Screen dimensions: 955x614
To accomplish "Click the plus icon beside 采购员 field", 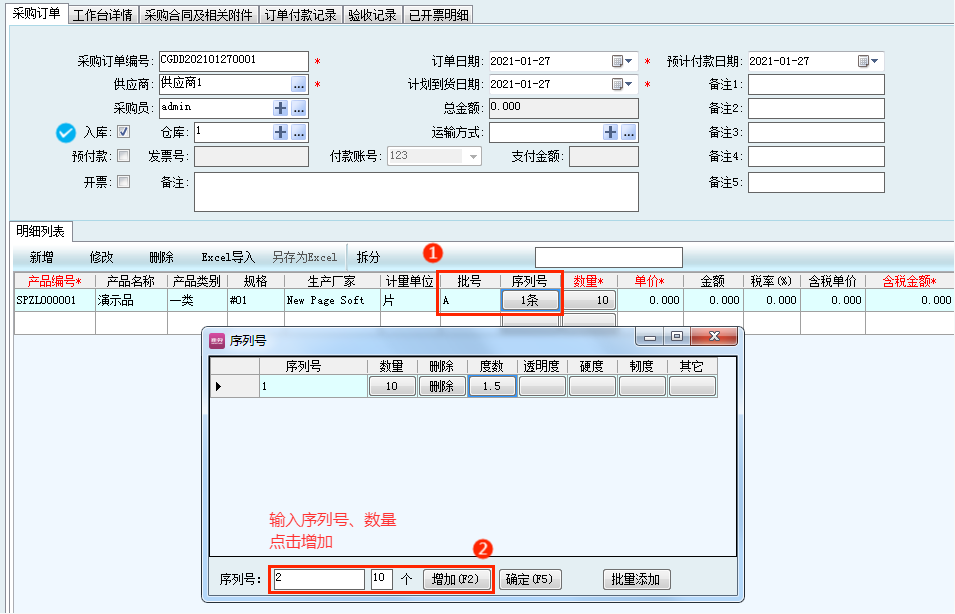I will tap(281, 108).
